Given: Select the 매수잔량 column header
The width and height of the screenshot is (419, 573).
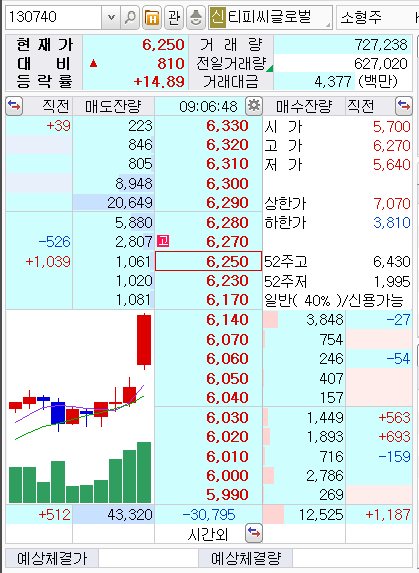Looking at the screenshot, I should click(x=304, y=106).
